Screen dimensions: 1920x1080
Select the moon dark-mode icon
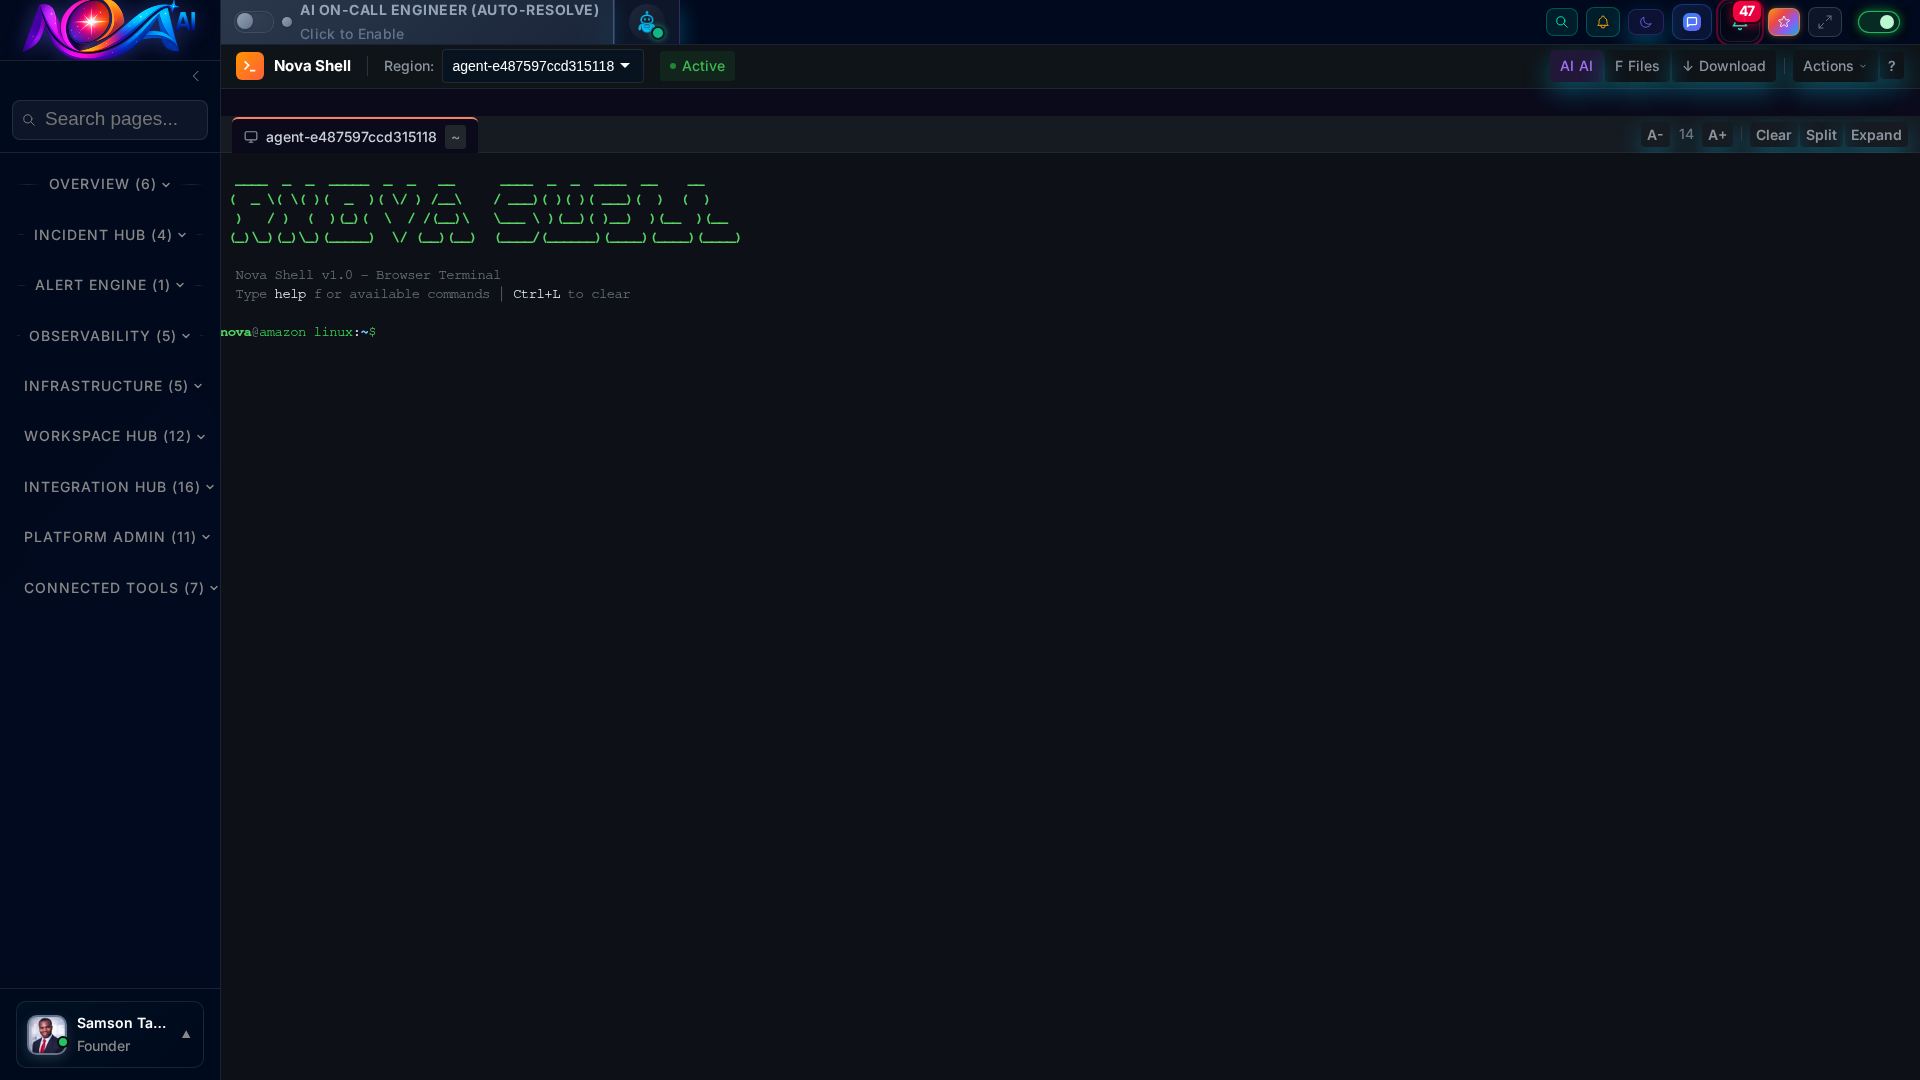[1647, 21]
